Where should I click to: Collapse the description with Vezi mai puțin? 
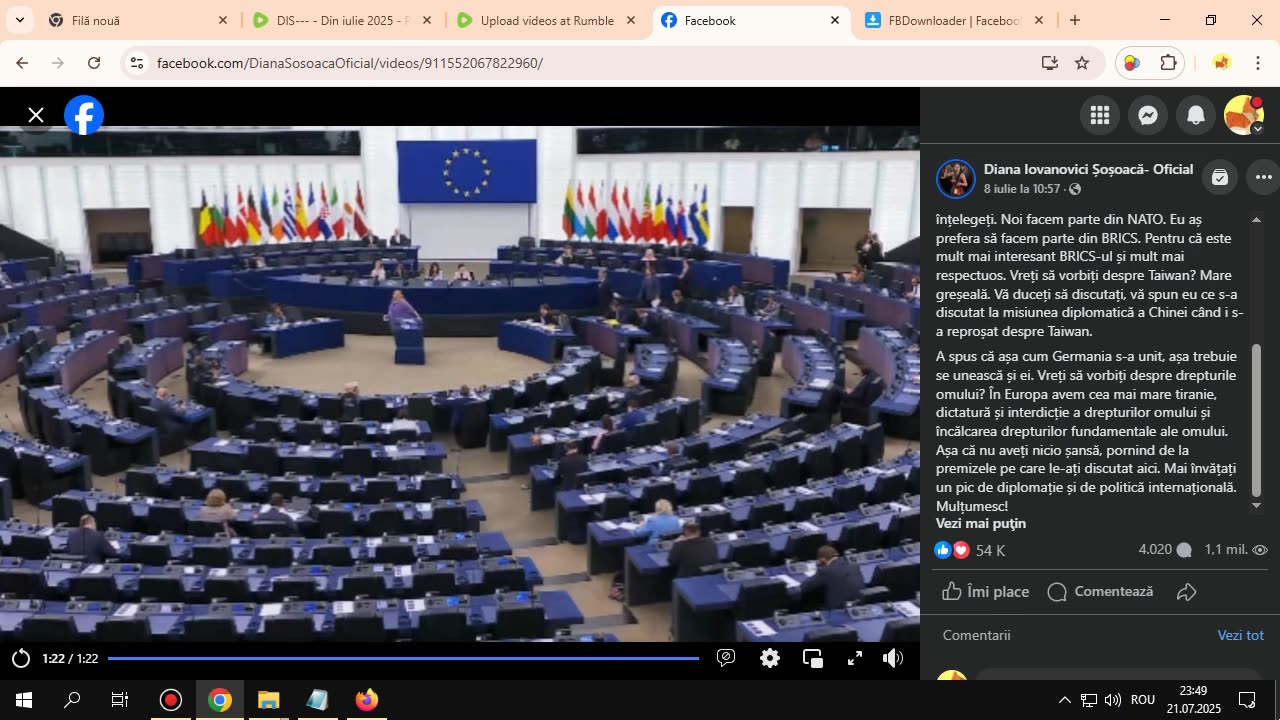click(981, 523)
